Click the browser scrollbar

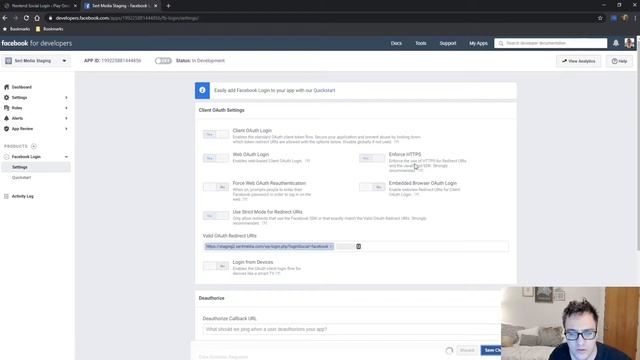click(x=638, y=143)
